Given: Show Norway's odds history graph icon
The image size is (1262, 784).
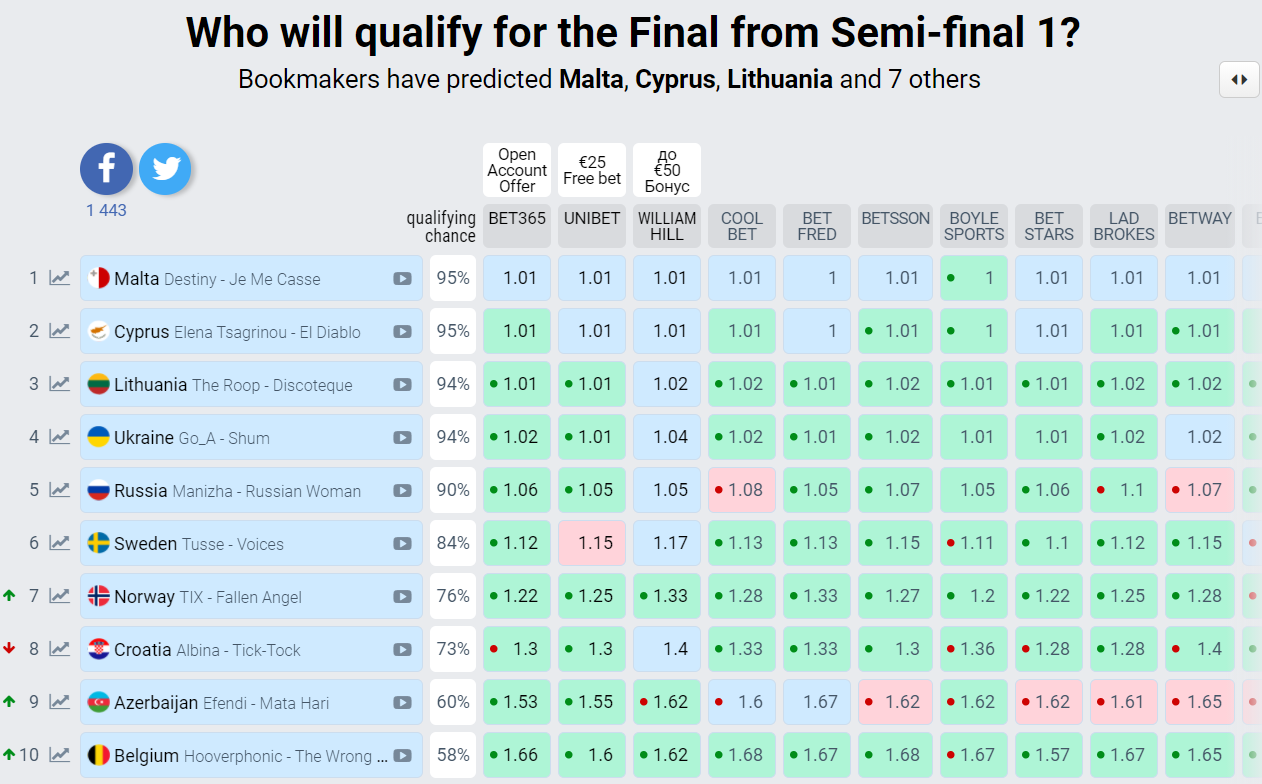Looking at the screenshot, I should point(60,596).
